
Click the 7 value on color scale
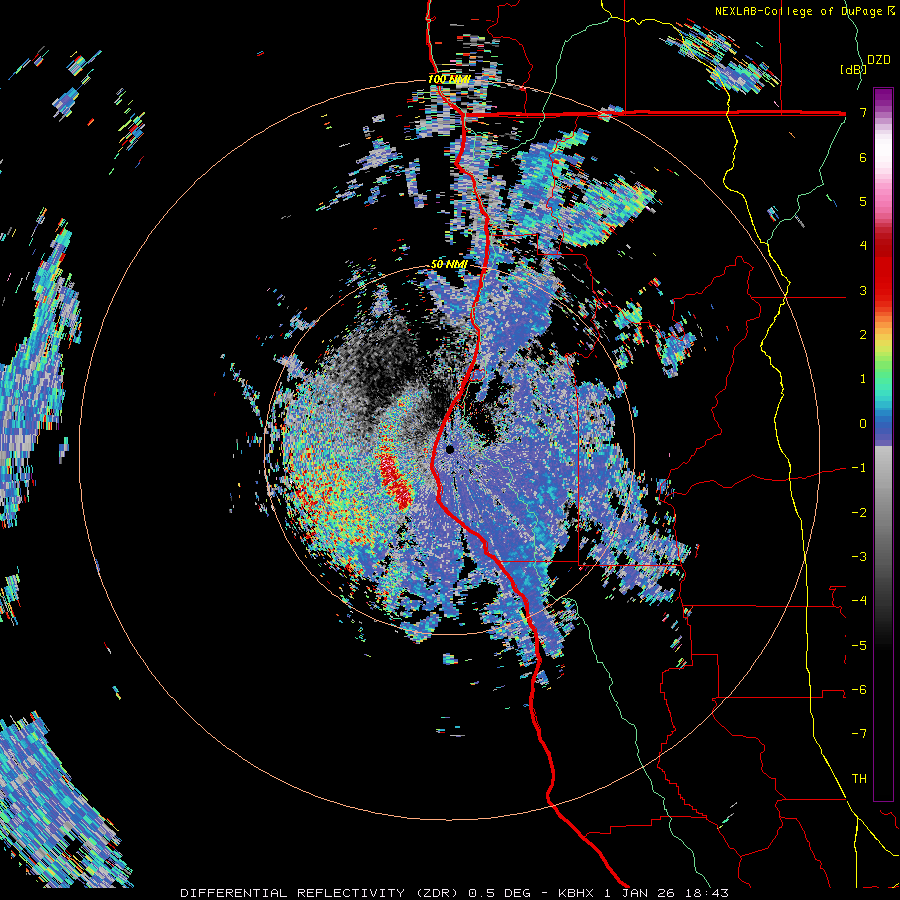[863, 112]
